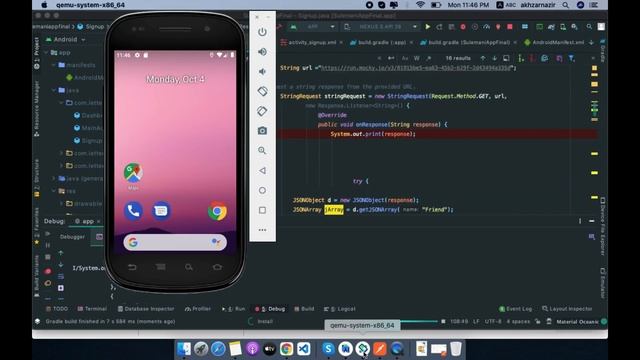The width and height of the screenshot is (640, 360).
Task: Click the emulator zoom magnifier icon
Action: (262, 150)
